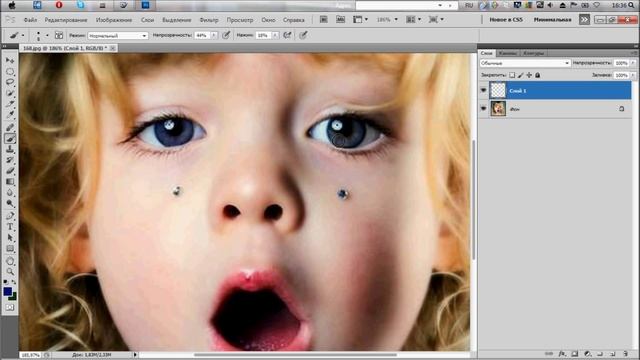Open tool preset picker arrow
Screen dimensions: 640x360
pos(23,36)
